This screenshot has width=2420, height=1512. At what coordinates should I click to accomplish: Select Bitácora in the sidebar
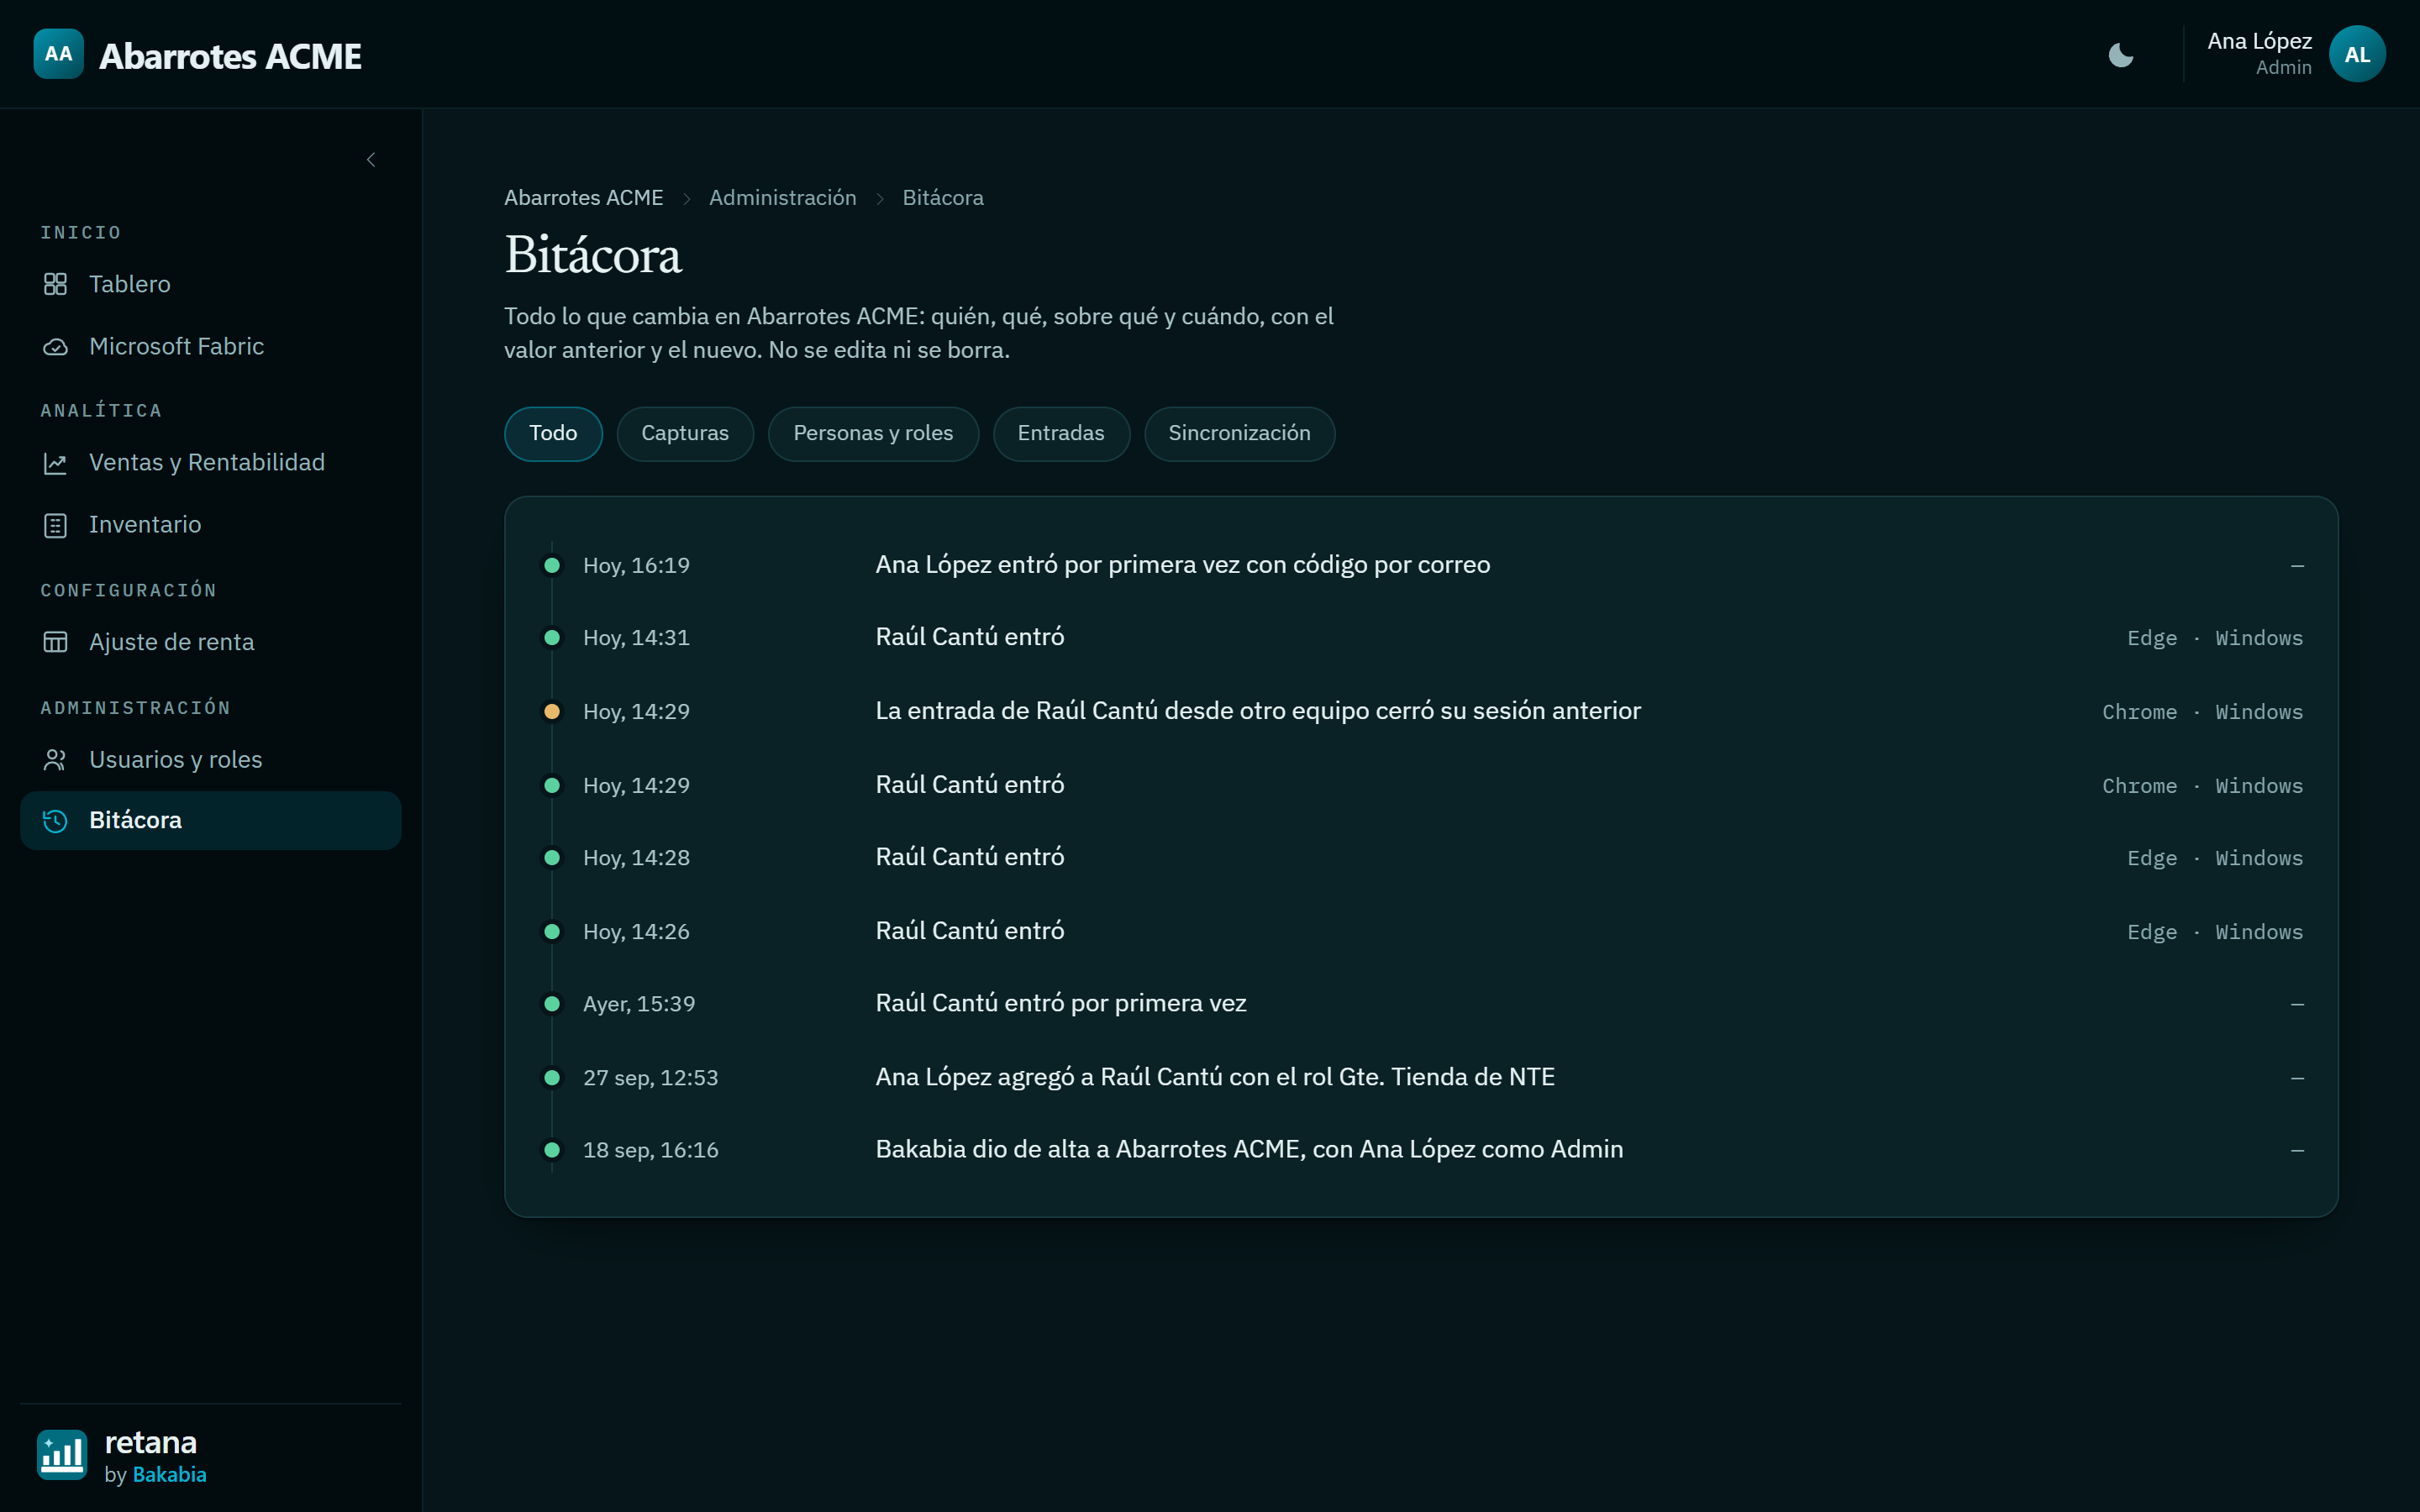click(x=210, y=821)
